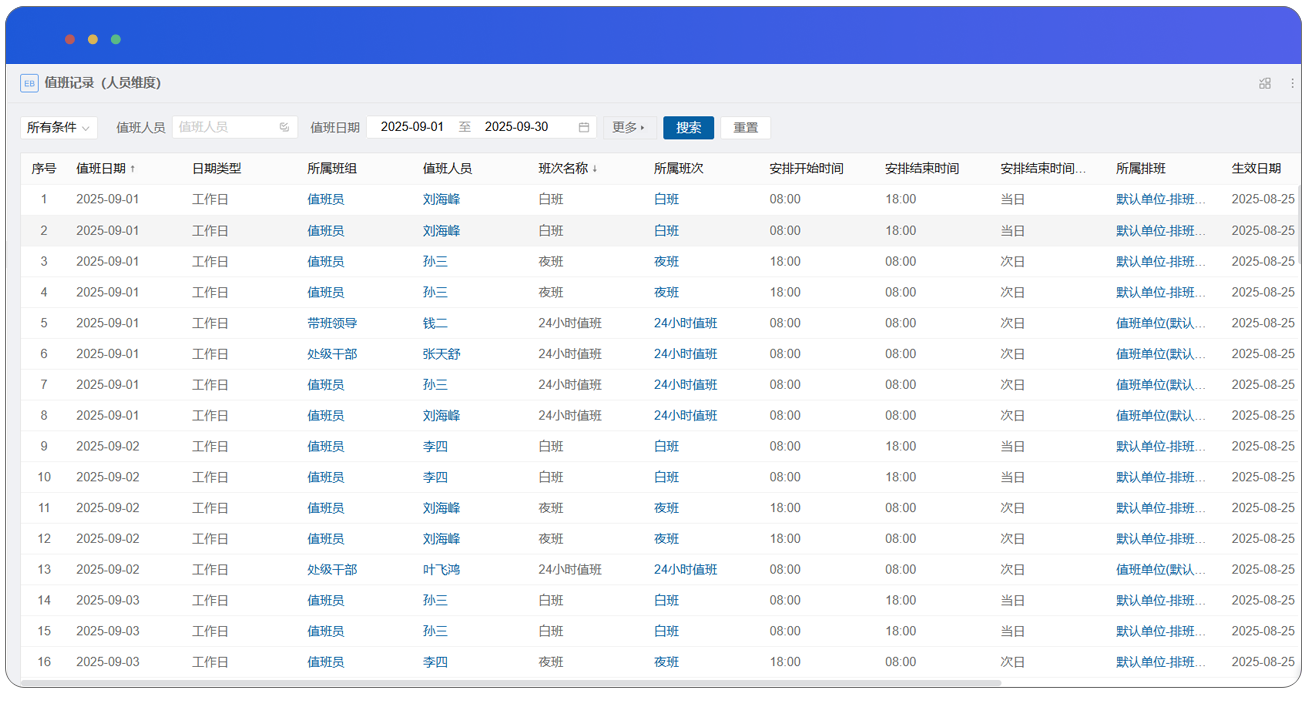Click 24小时值班 shift name text in row 8
Screen dimensions: 1308x710
click(x=570, y=416)
